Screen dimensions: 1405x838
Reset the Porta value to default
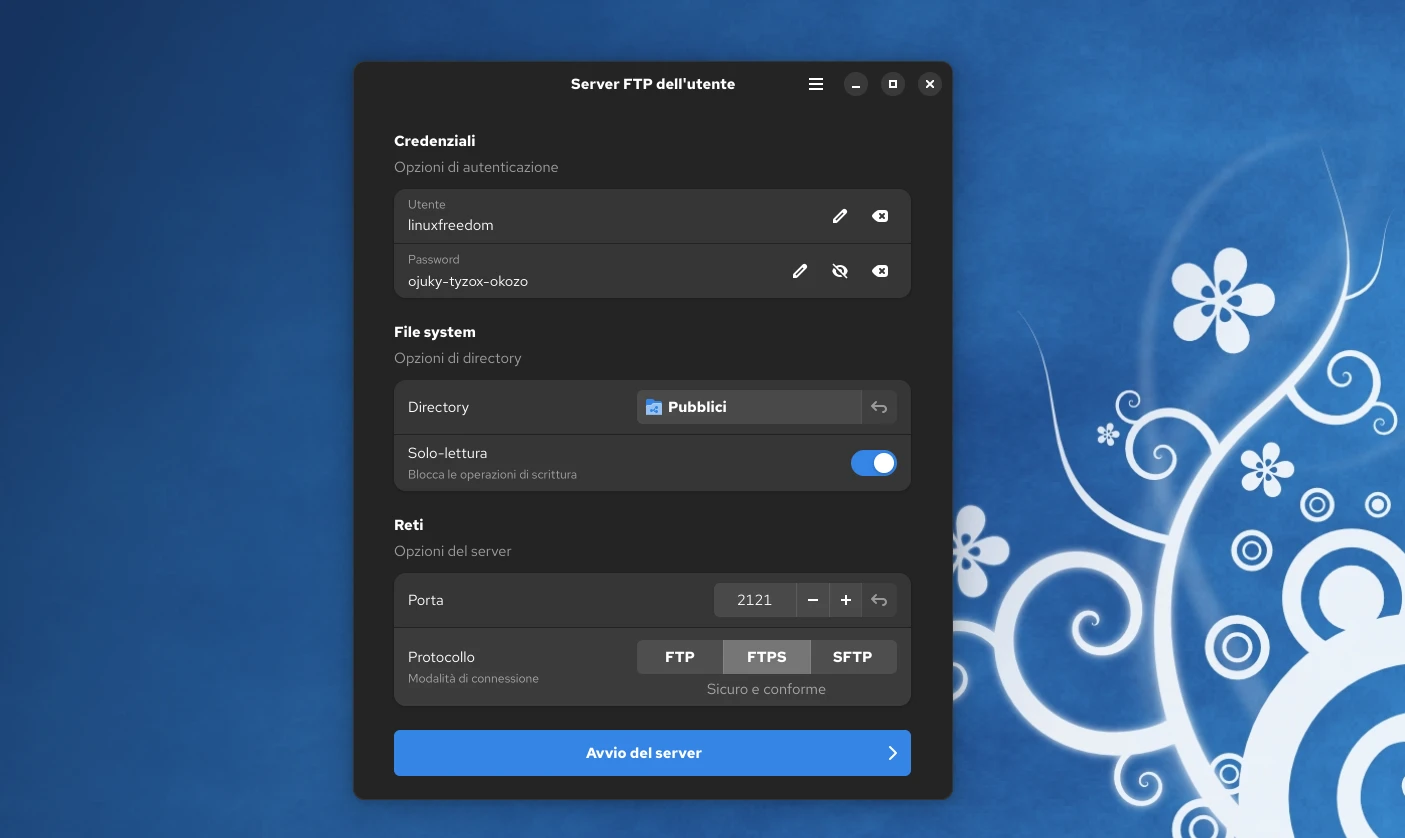pos(879,600)
